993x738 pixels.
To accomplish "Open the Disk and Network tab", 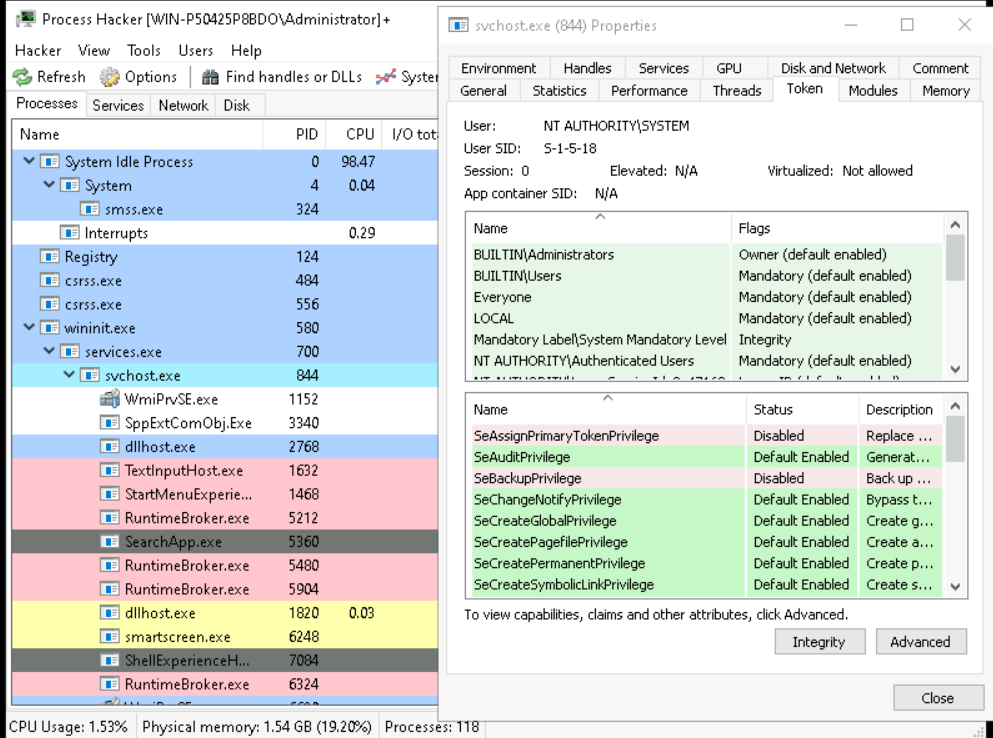I will [833, 68].
